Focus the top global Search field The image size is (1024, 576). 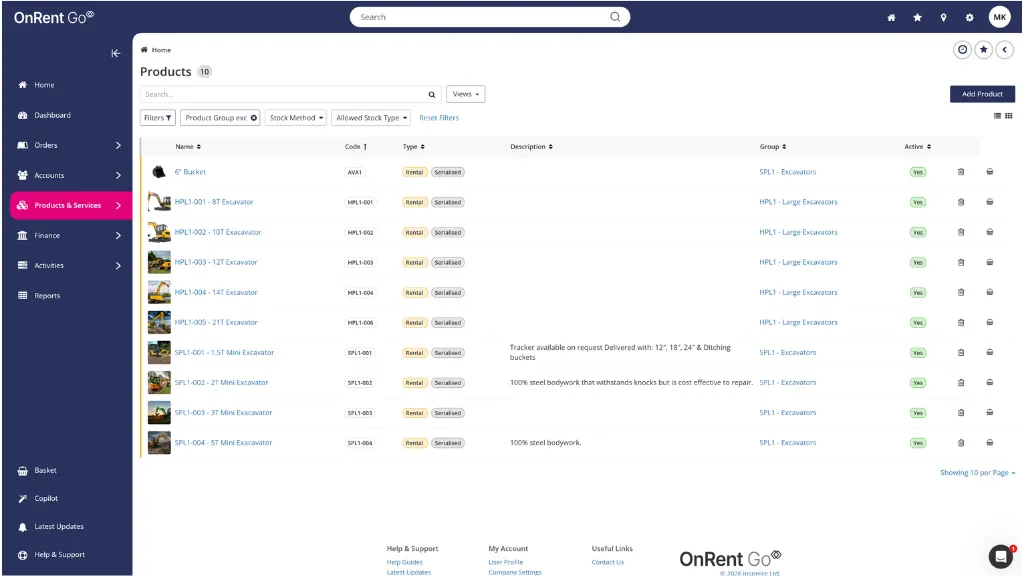tap(490, 17)
